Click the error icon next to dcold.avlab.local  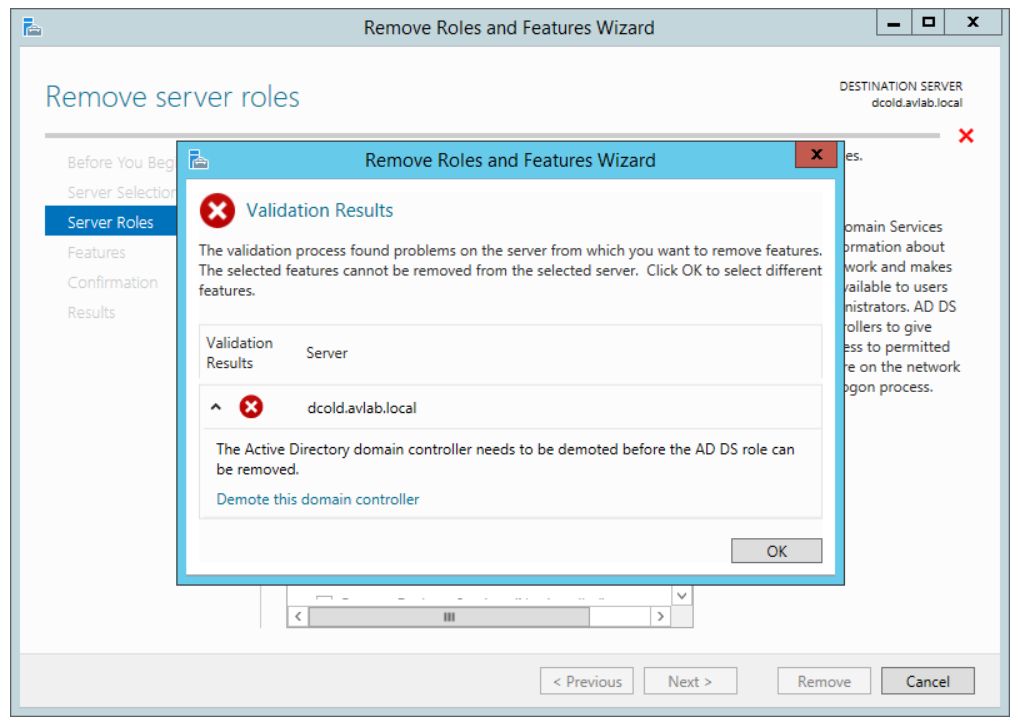tap(251, 407)
